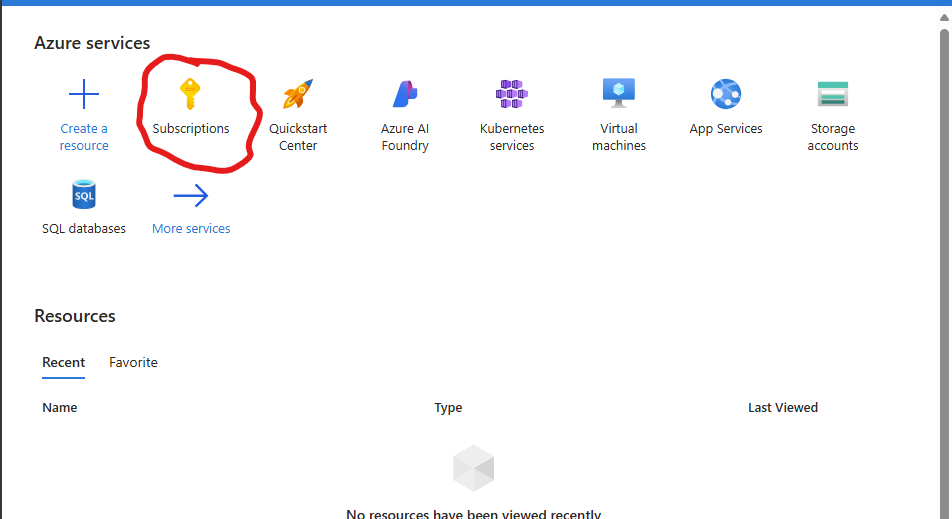
Task: Click the 'Storage accounts' text label
Action: click(x=833, y=137)
